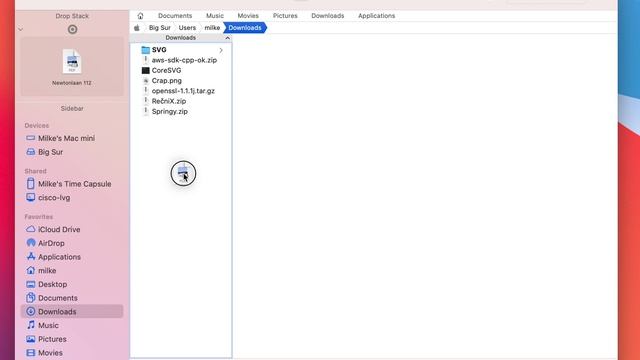
Task: Select the CoreSVG item icon
Action: tap(145, 70)
